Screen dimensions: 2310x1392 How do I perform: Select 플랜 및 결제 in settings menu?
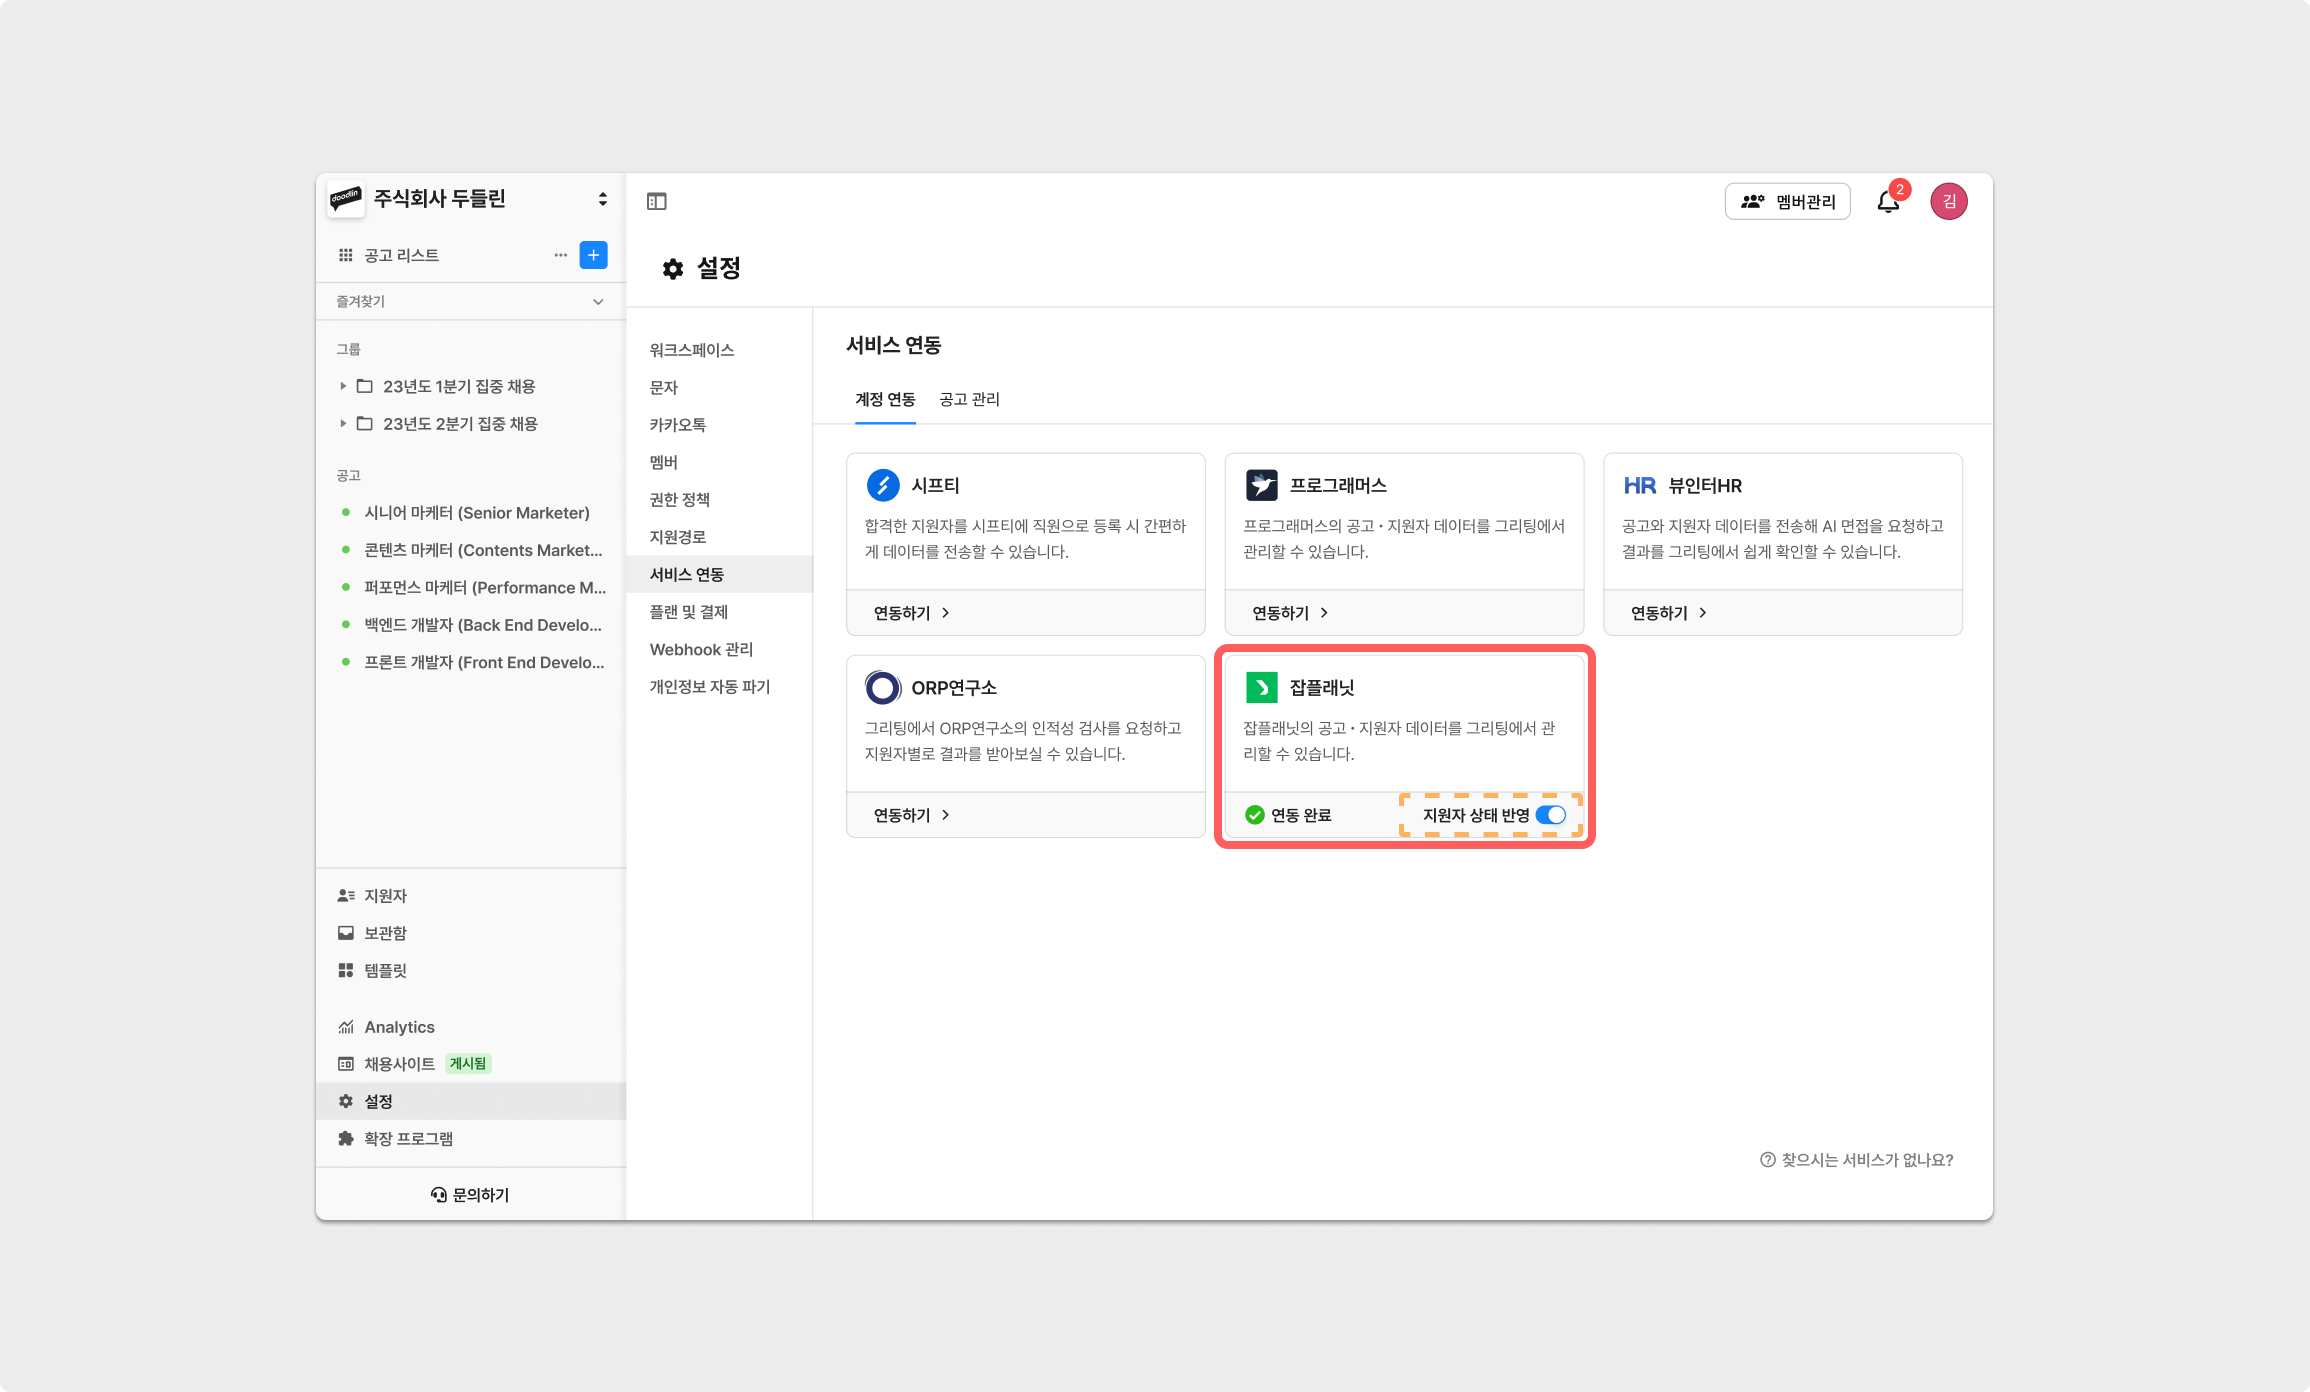(689, 612)
